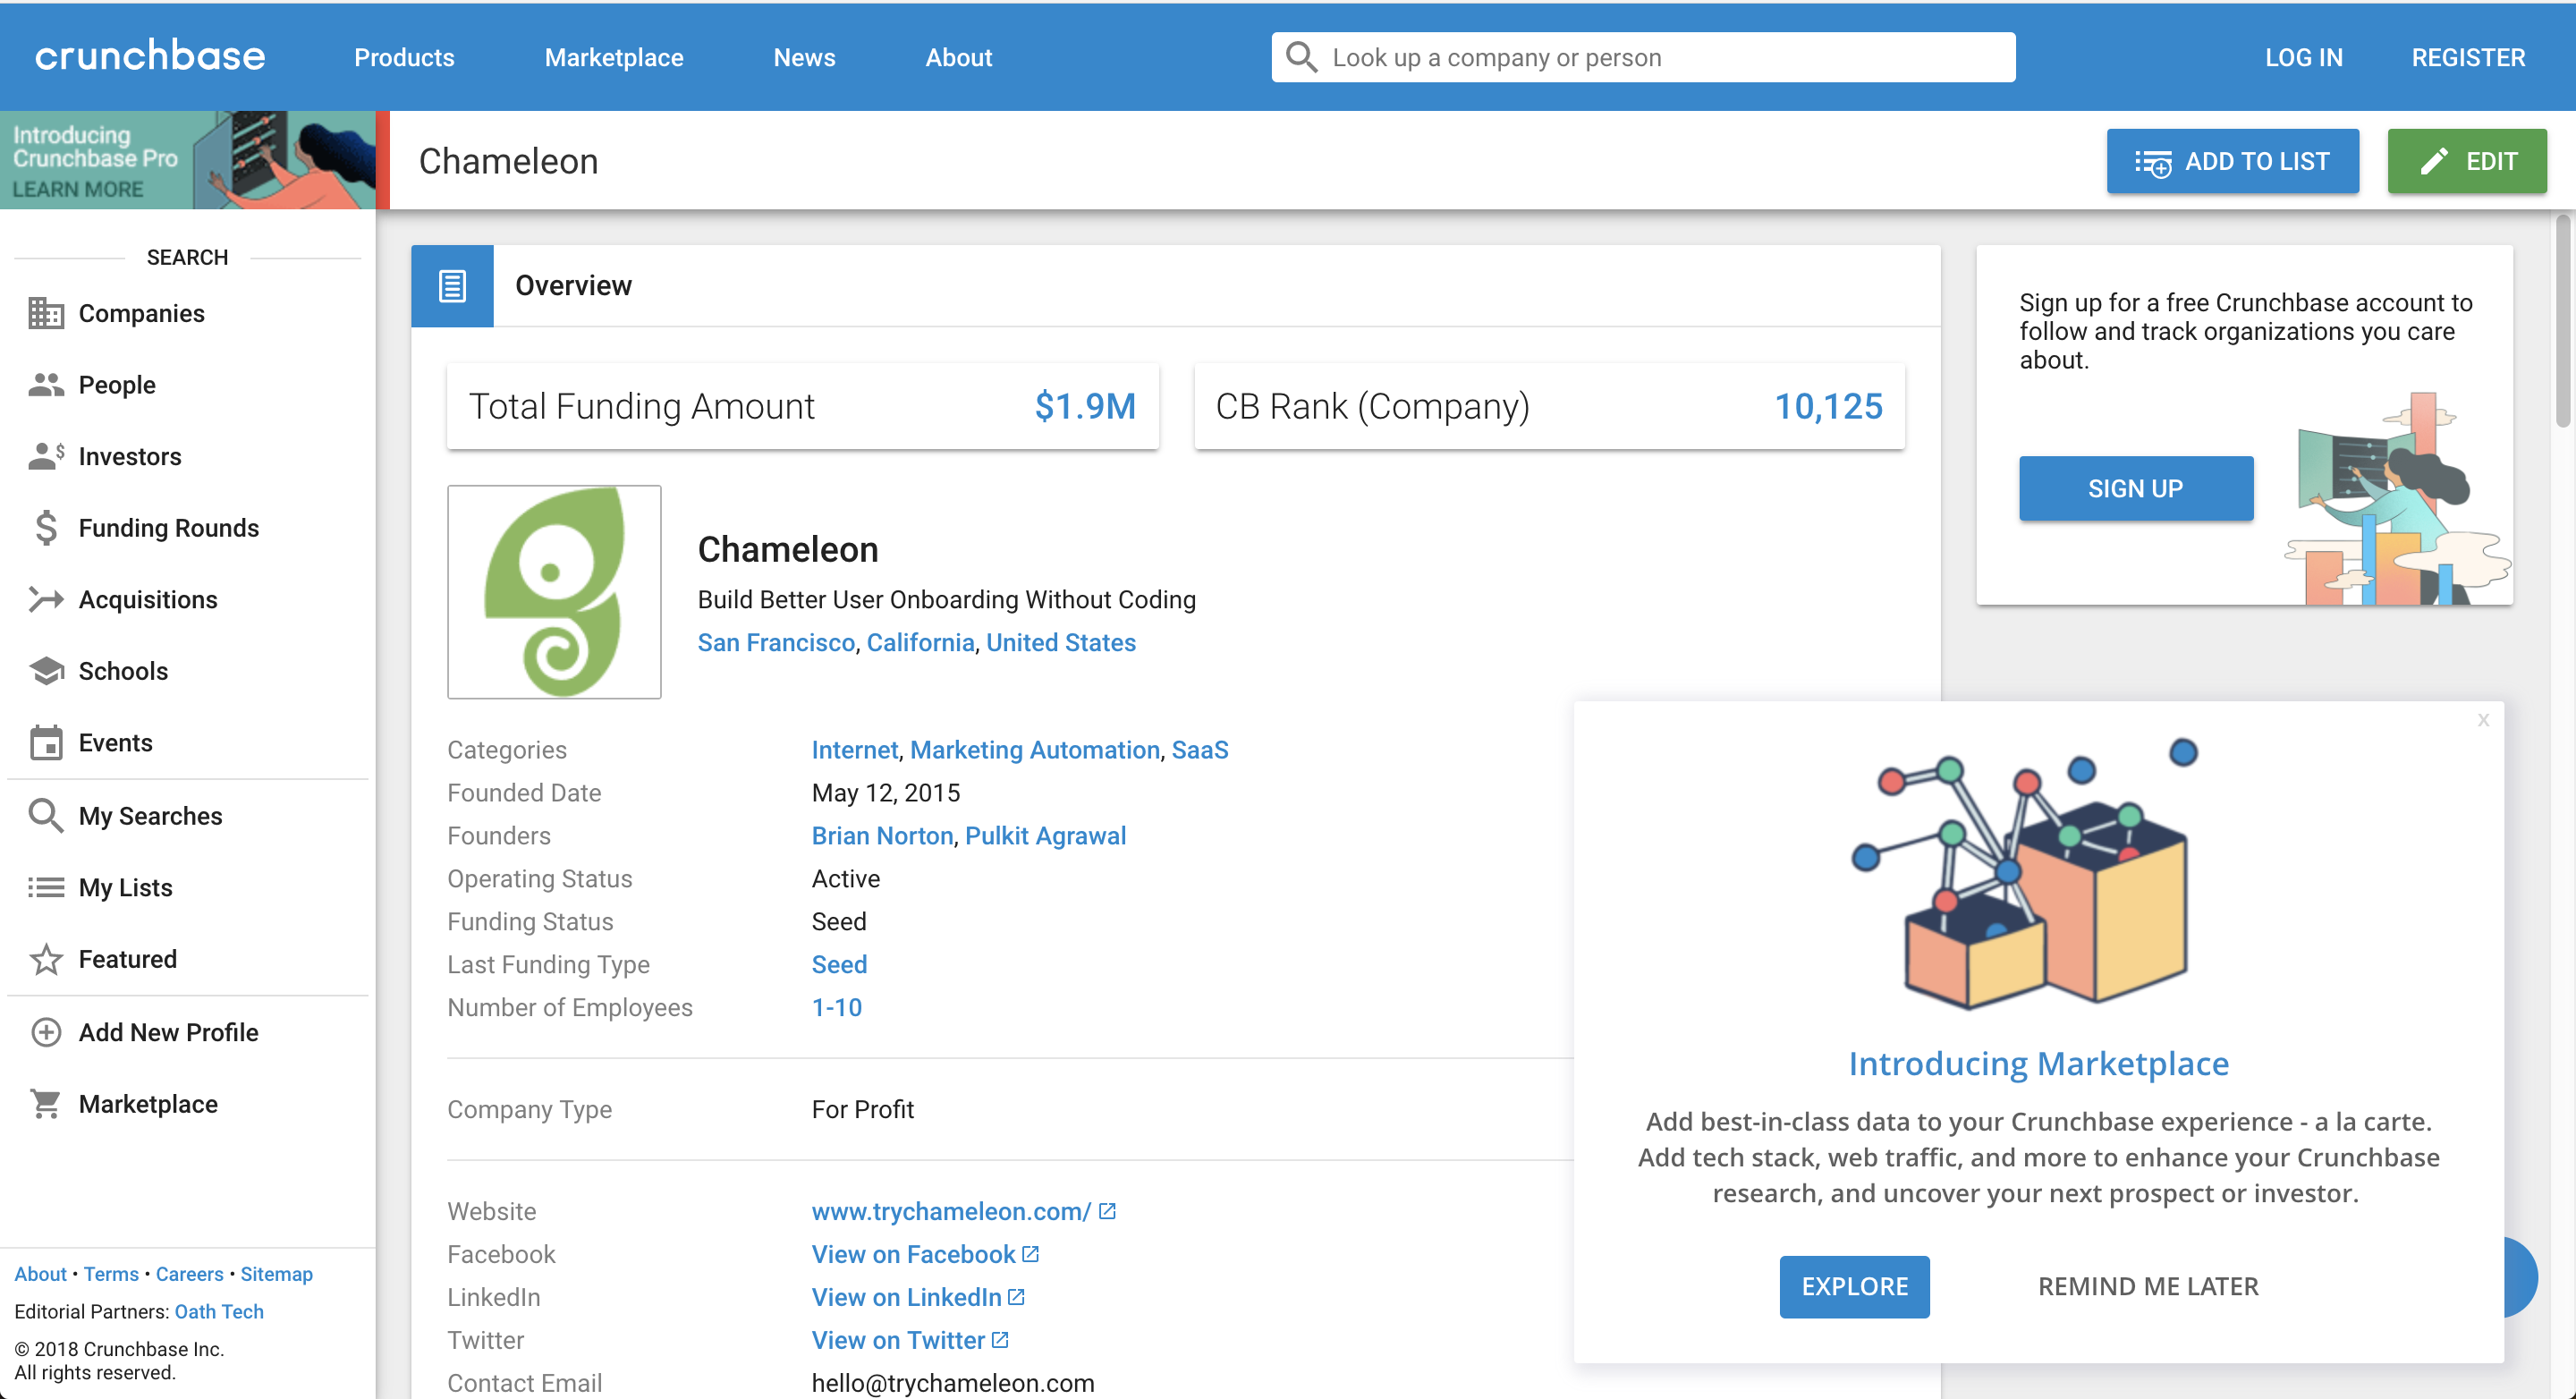This screenshot has height=1399, width=2576.
Task: Click the My Lists icon
Action: (46, 887)
